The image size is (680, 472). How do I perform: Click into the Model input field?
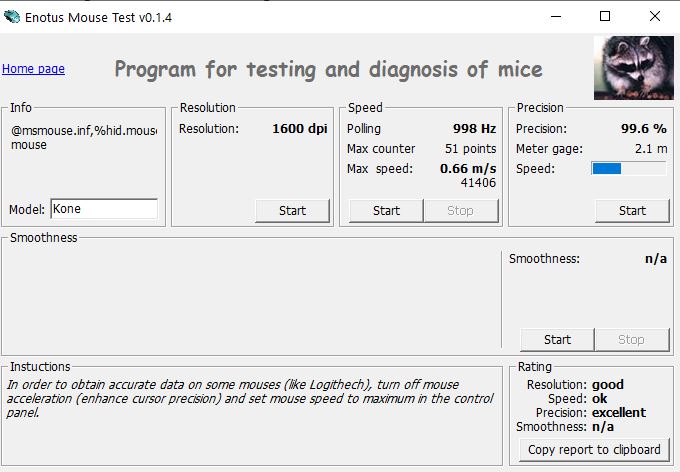pyautogui.click(x=104, y=209)
